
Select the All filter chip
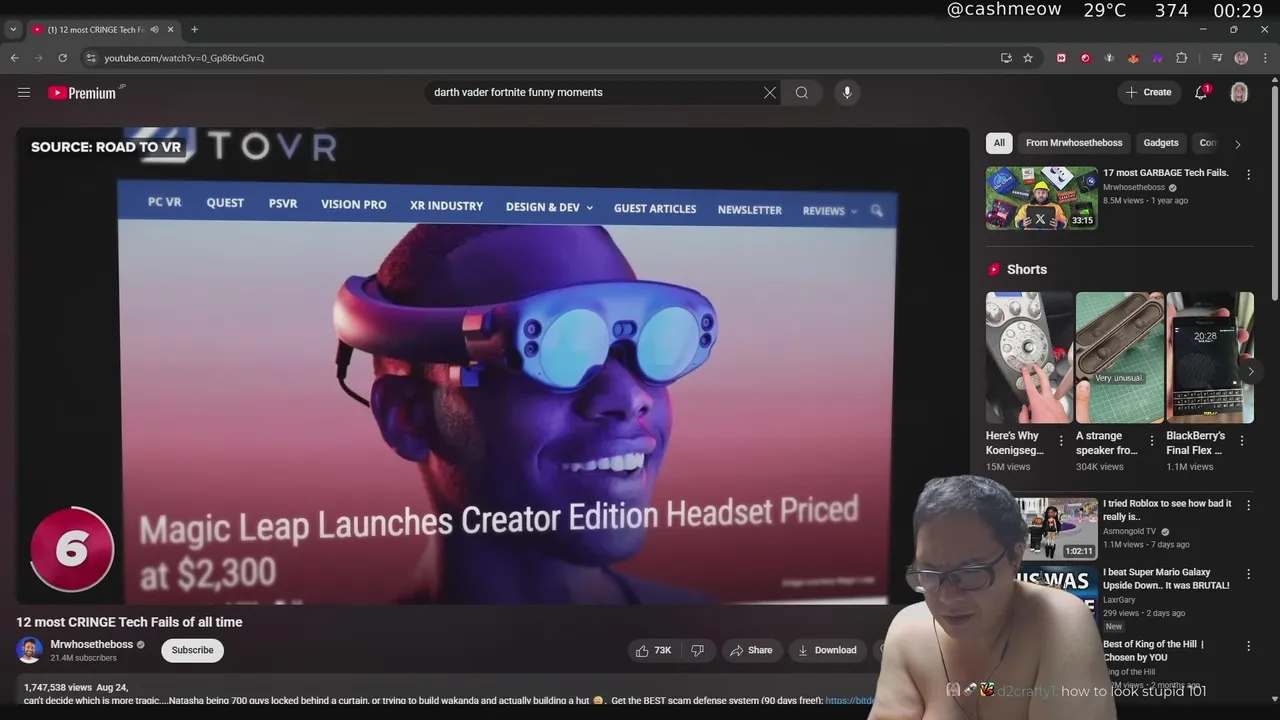click(x=999, y=142)
